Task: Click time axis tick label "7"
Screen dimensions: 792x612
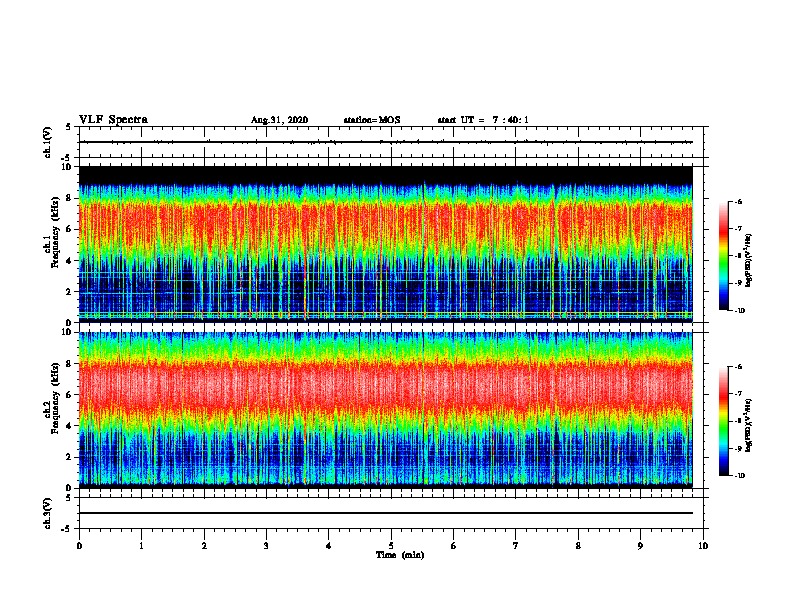Action: (516, 546)
